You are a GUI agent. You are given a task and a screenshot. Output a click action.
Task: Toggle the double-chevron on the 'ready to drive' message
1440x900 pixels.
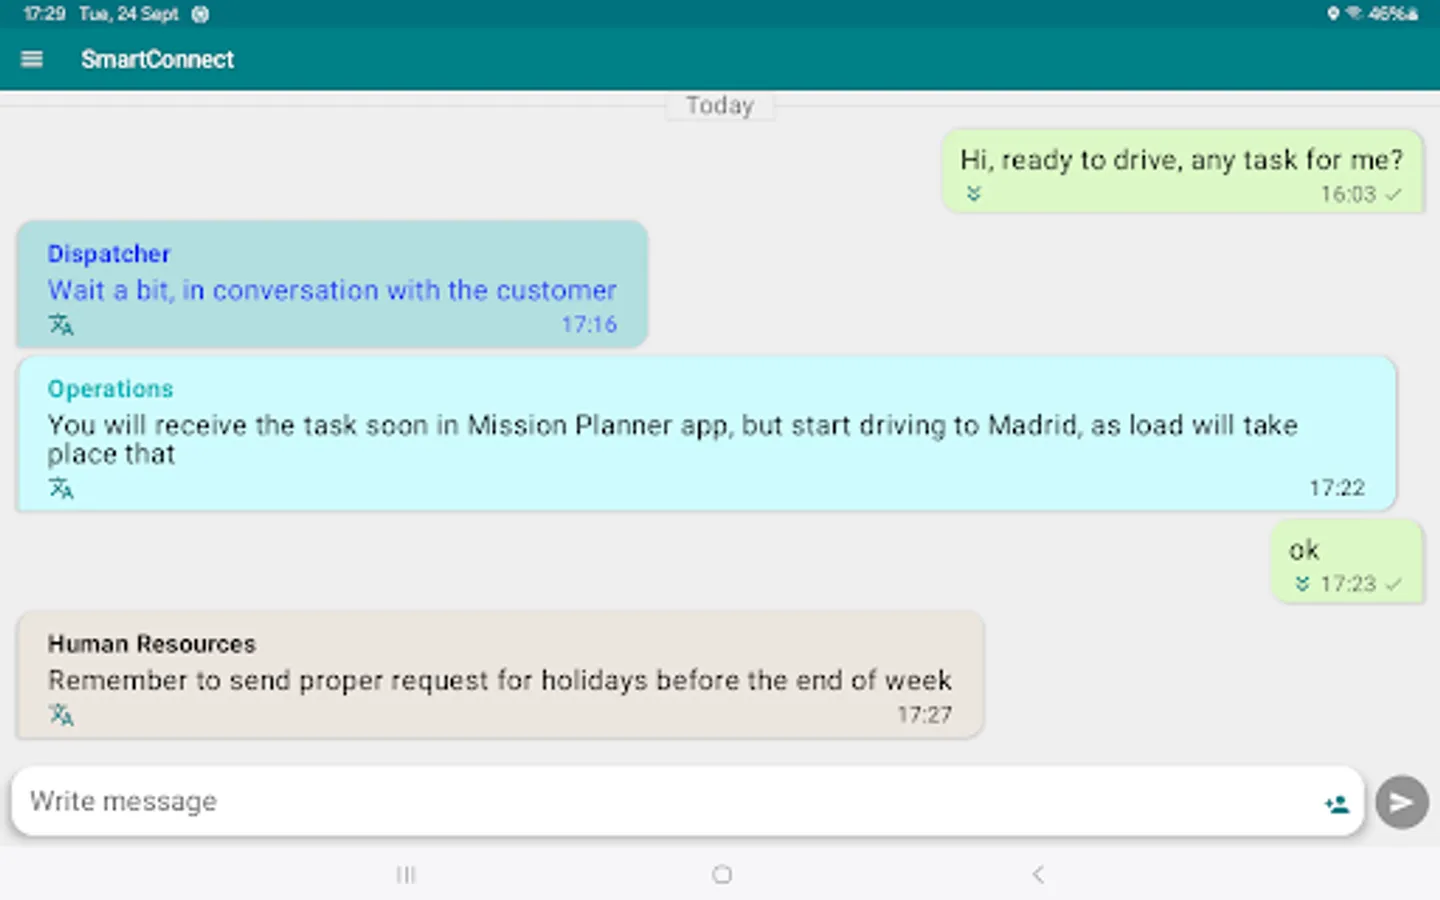(972, 194)
